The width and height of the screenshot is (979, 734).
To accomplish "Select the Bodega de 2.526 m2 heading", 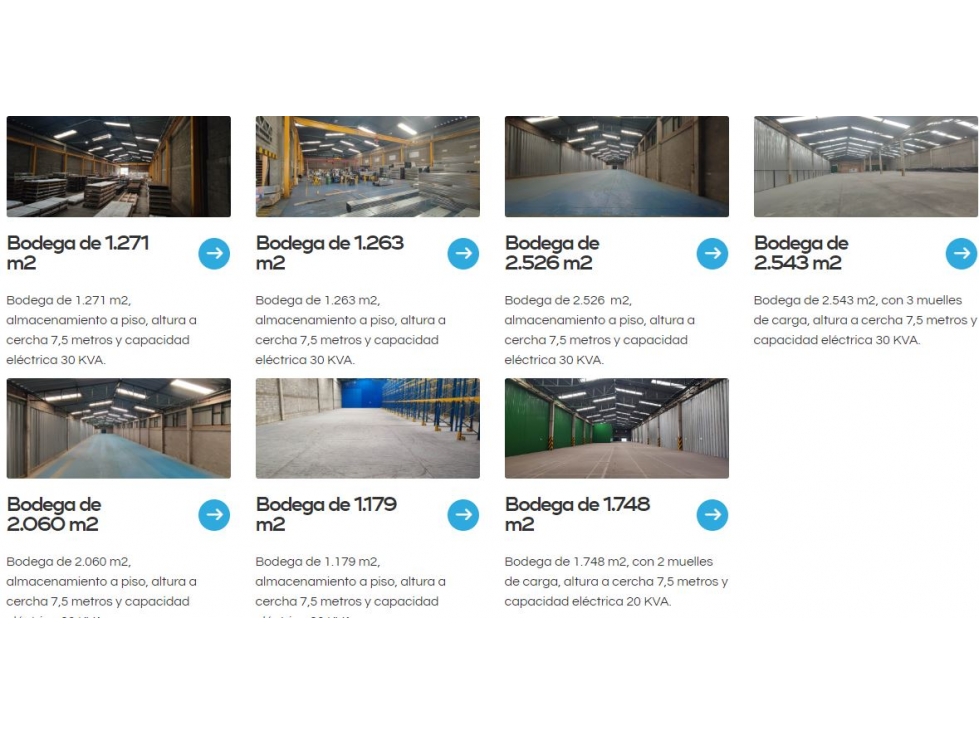I will [x=553, y=253].
